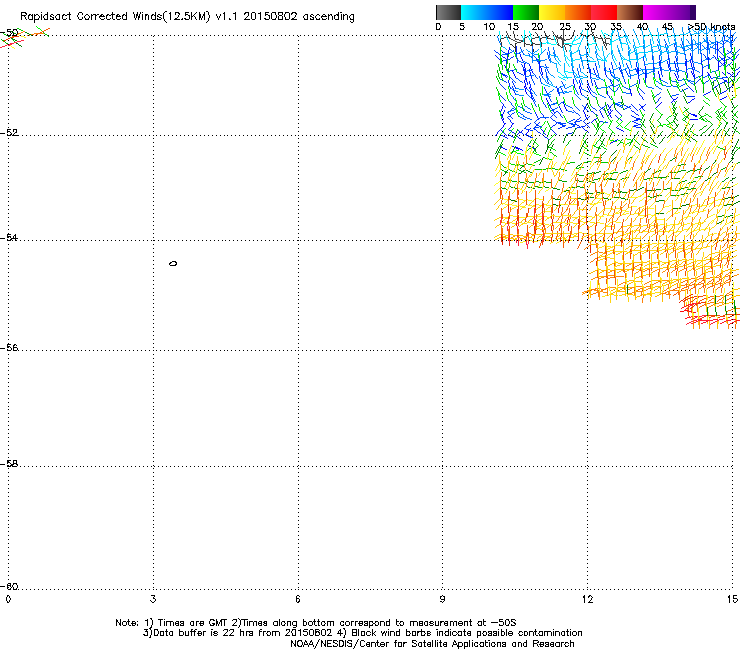The image size is (740, 650).
Task: Click the -56 latitude axis label
Action: click(x=9, y=348)
